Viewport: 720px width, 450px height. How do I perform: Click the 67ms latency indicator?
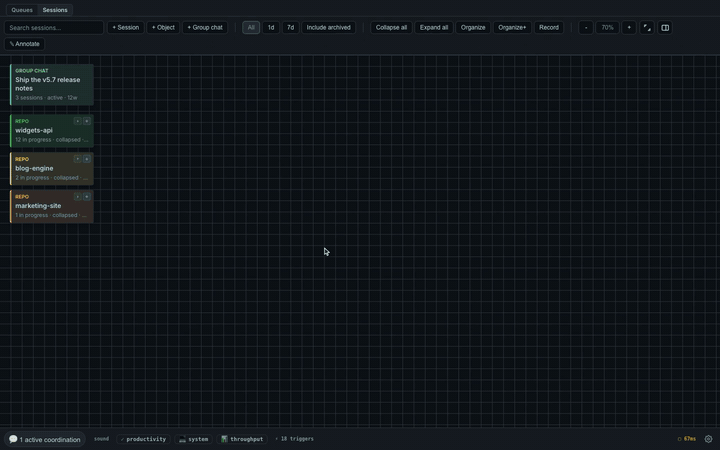coord(687,439)
